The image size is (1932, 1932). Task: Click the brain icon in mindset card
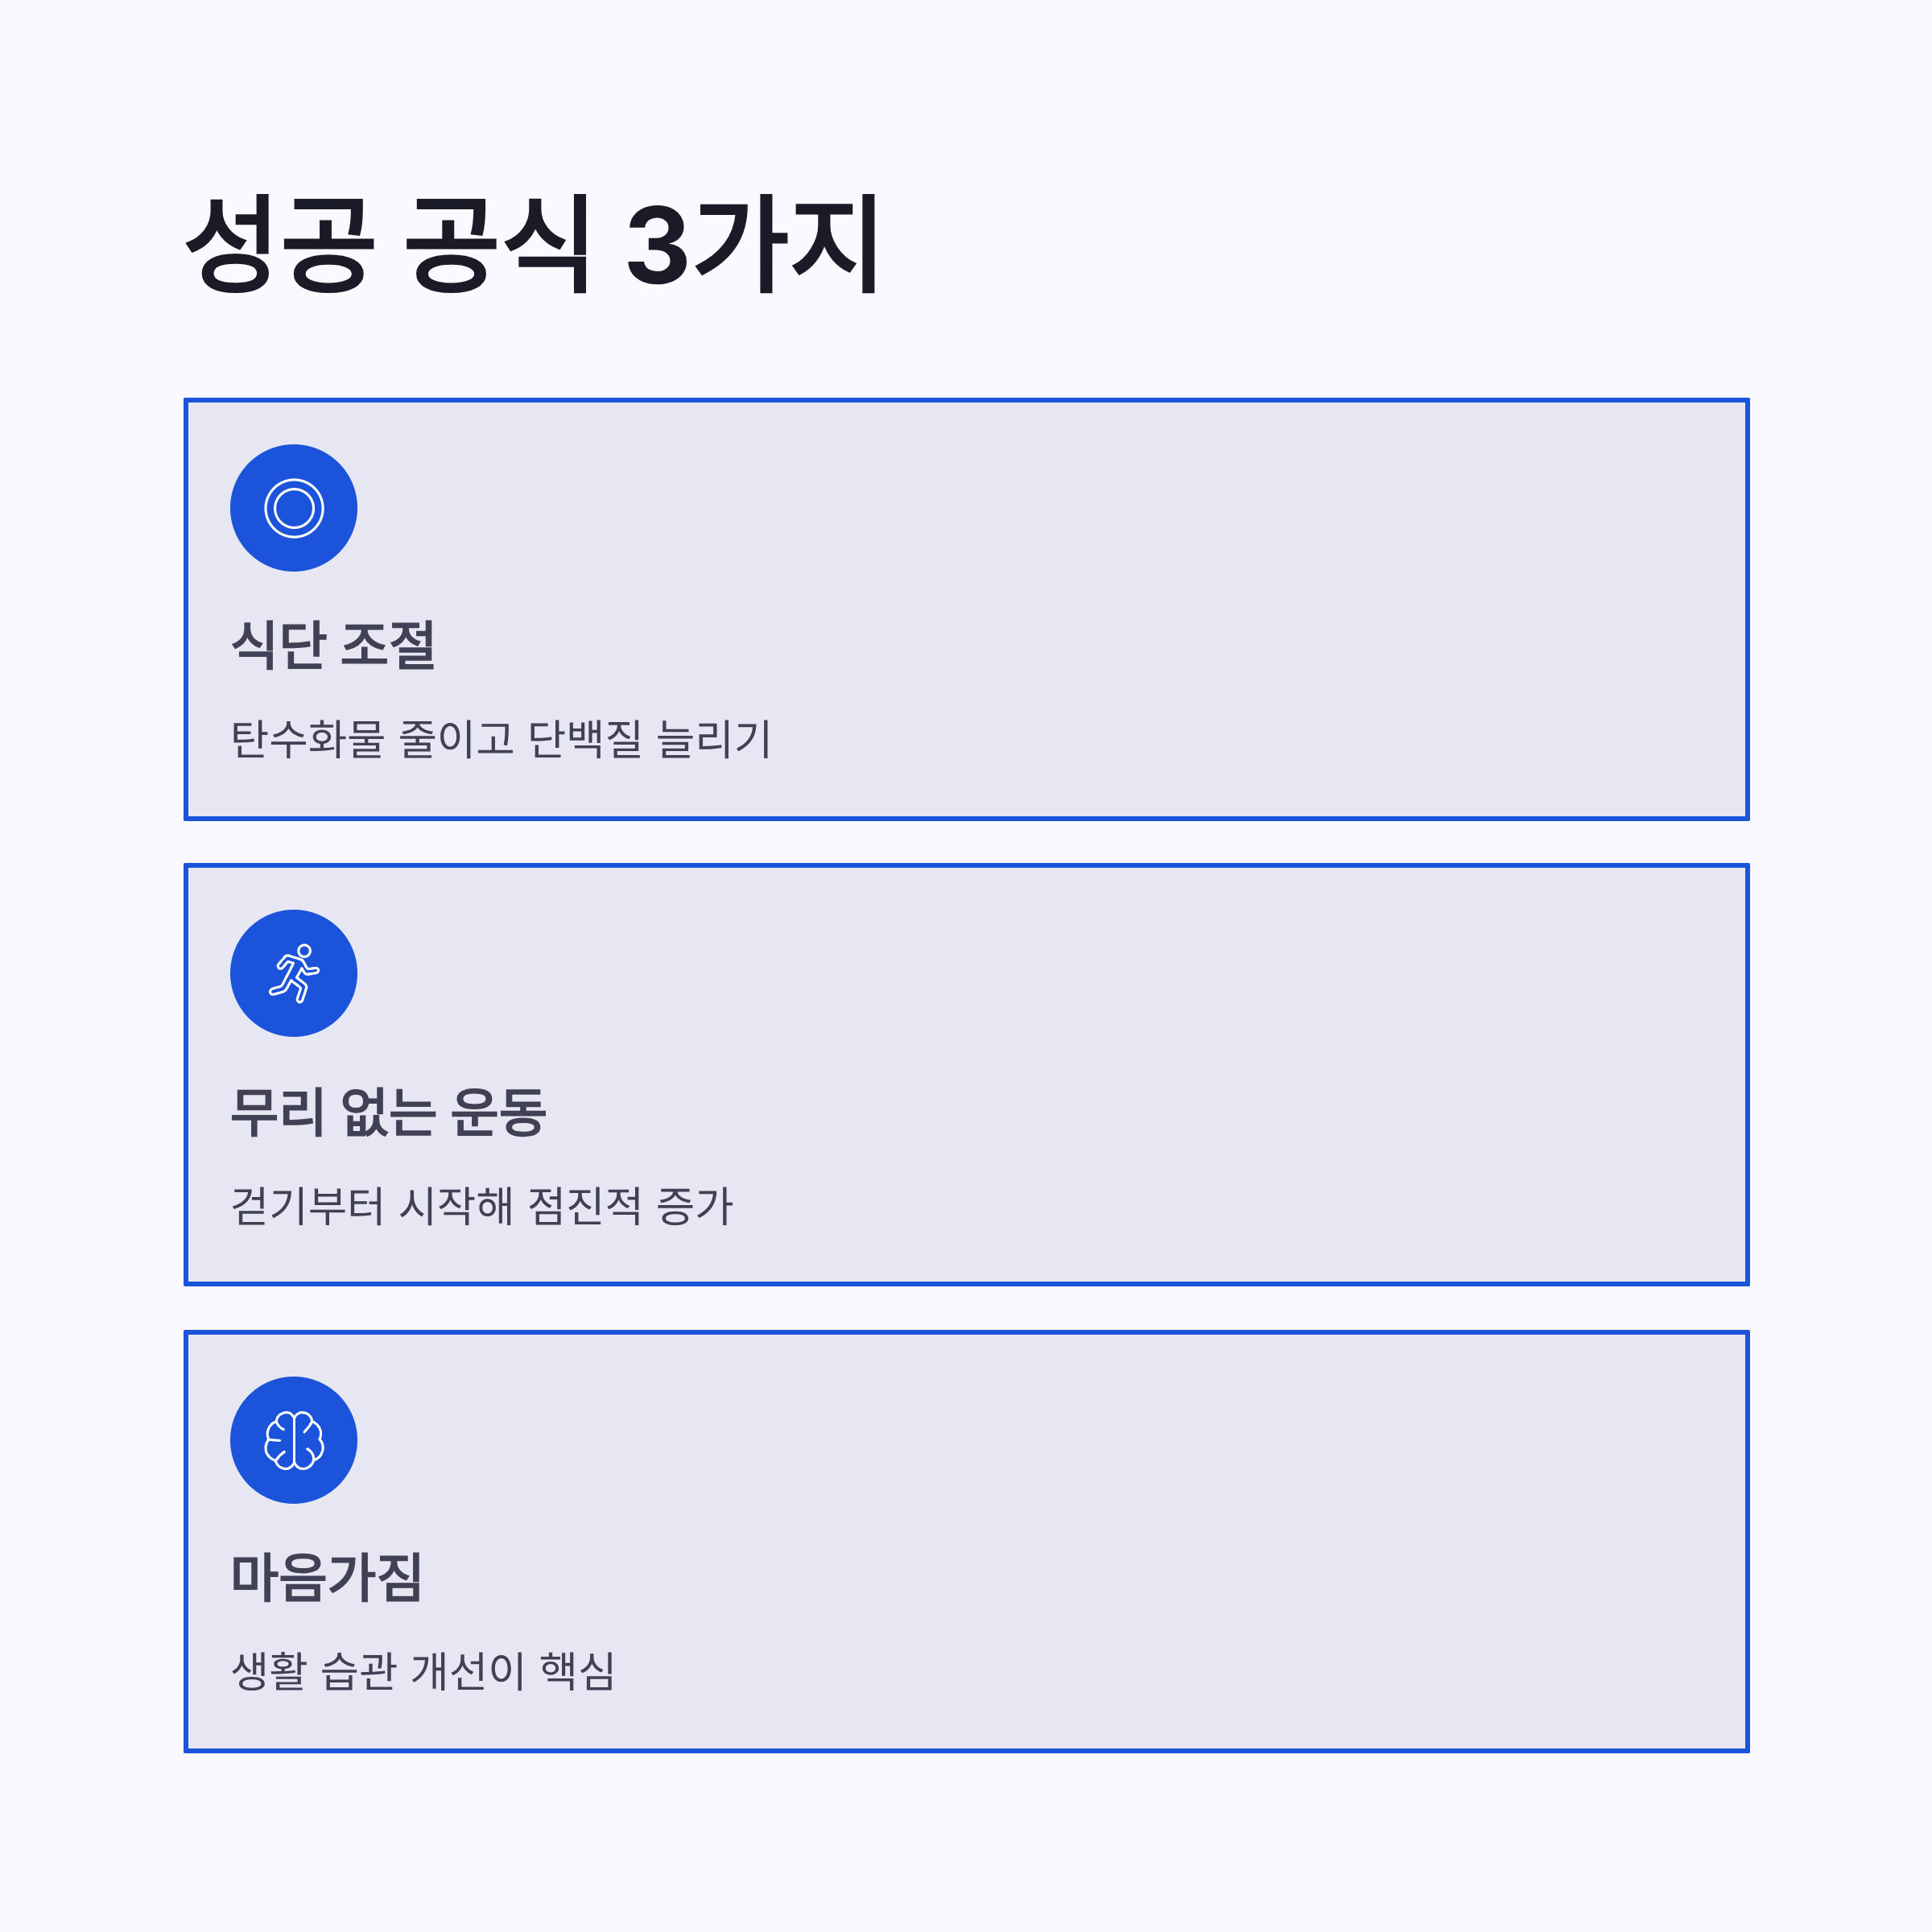point(293,1440)
